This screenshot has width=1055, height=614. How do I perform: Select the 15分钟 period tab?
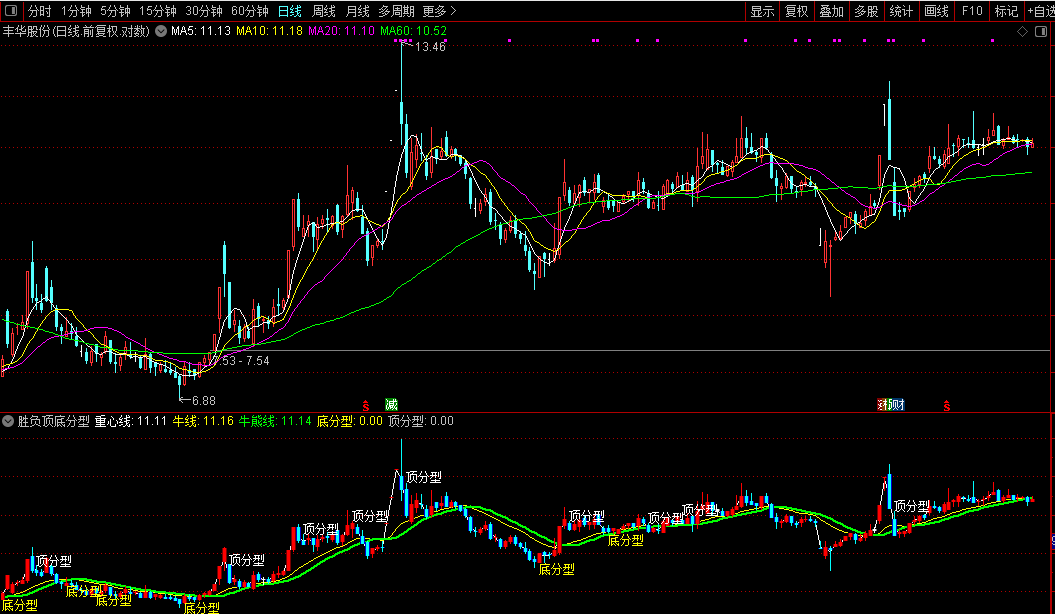pyautogui.click(x=158, y=11)
